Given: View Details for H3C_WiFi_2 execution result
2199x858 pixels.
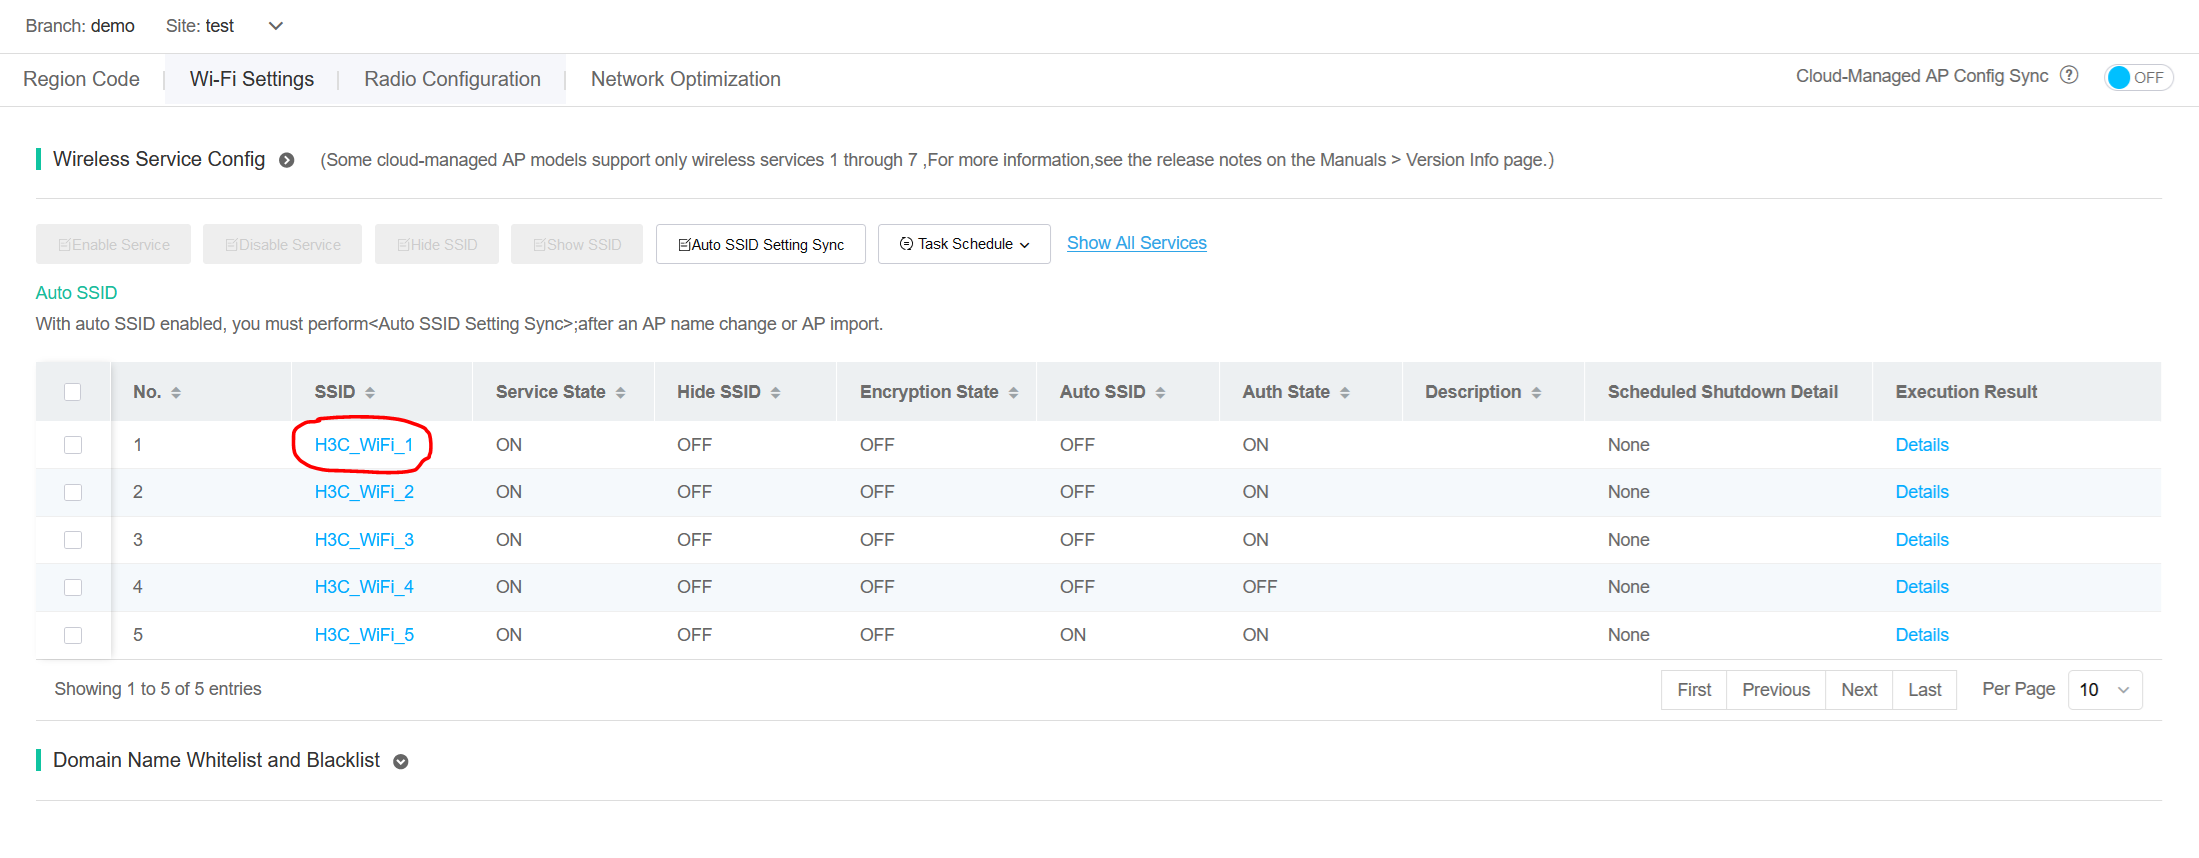Looking at the screenshot, I should [1922, 492].
